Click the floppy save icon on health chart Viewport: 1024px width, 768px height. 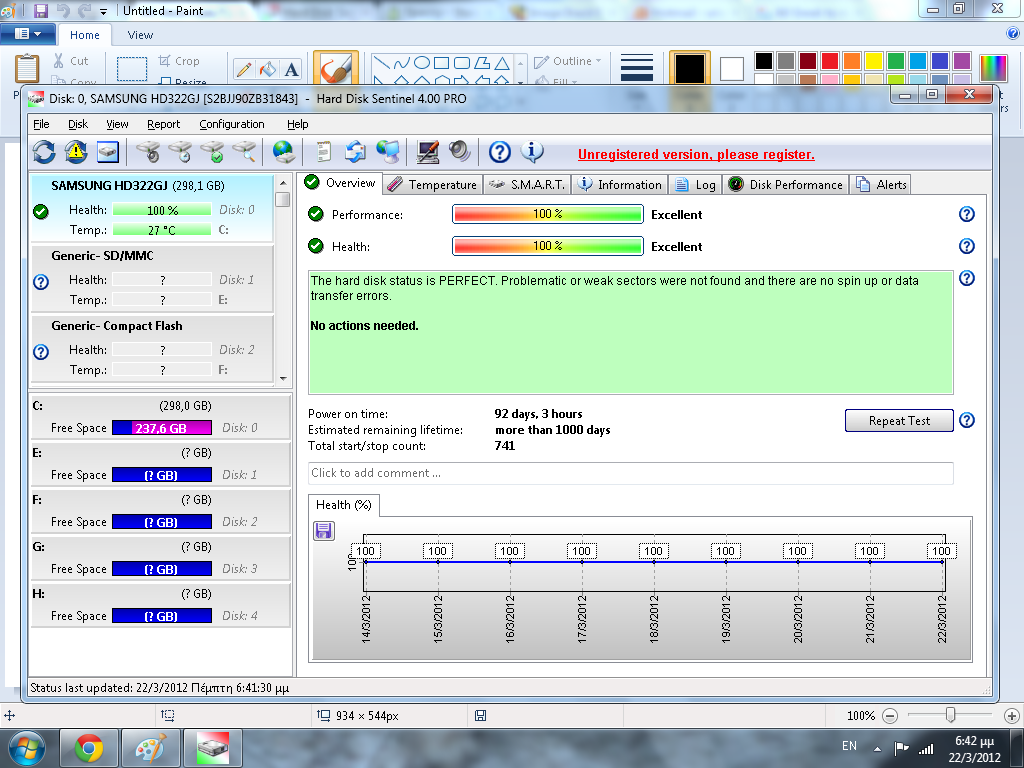click(x=324, y=530)
